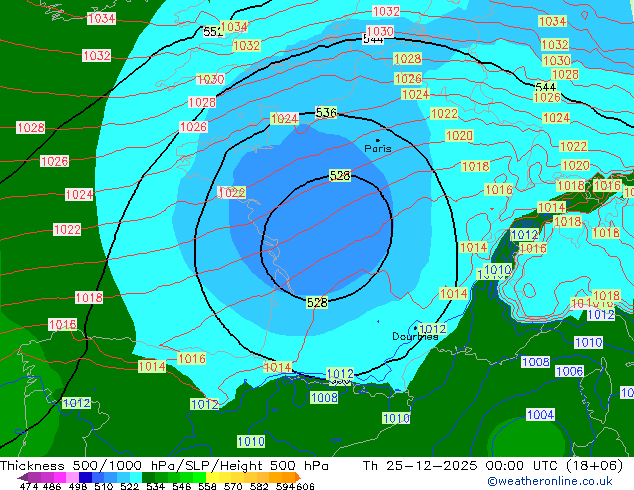Click the blue 1010 label at bottom center
Viewport: 634px width, 490px height.
(251, 441)
